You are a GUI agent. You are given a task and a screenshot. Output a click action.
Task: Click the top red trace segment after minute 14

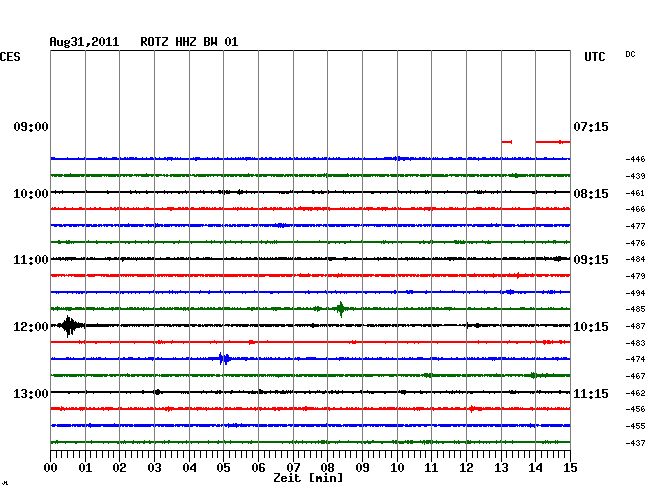(553, 142)
